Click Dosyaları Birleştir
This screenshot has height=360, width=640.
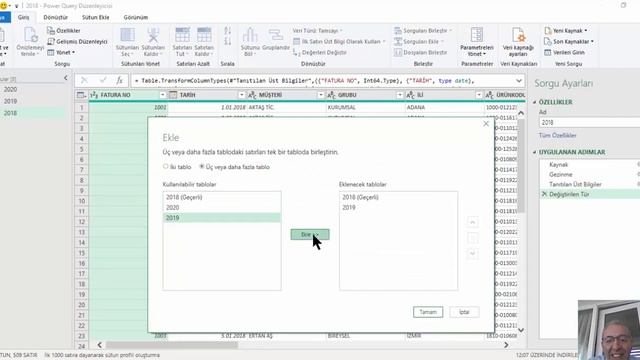(421, 53)
